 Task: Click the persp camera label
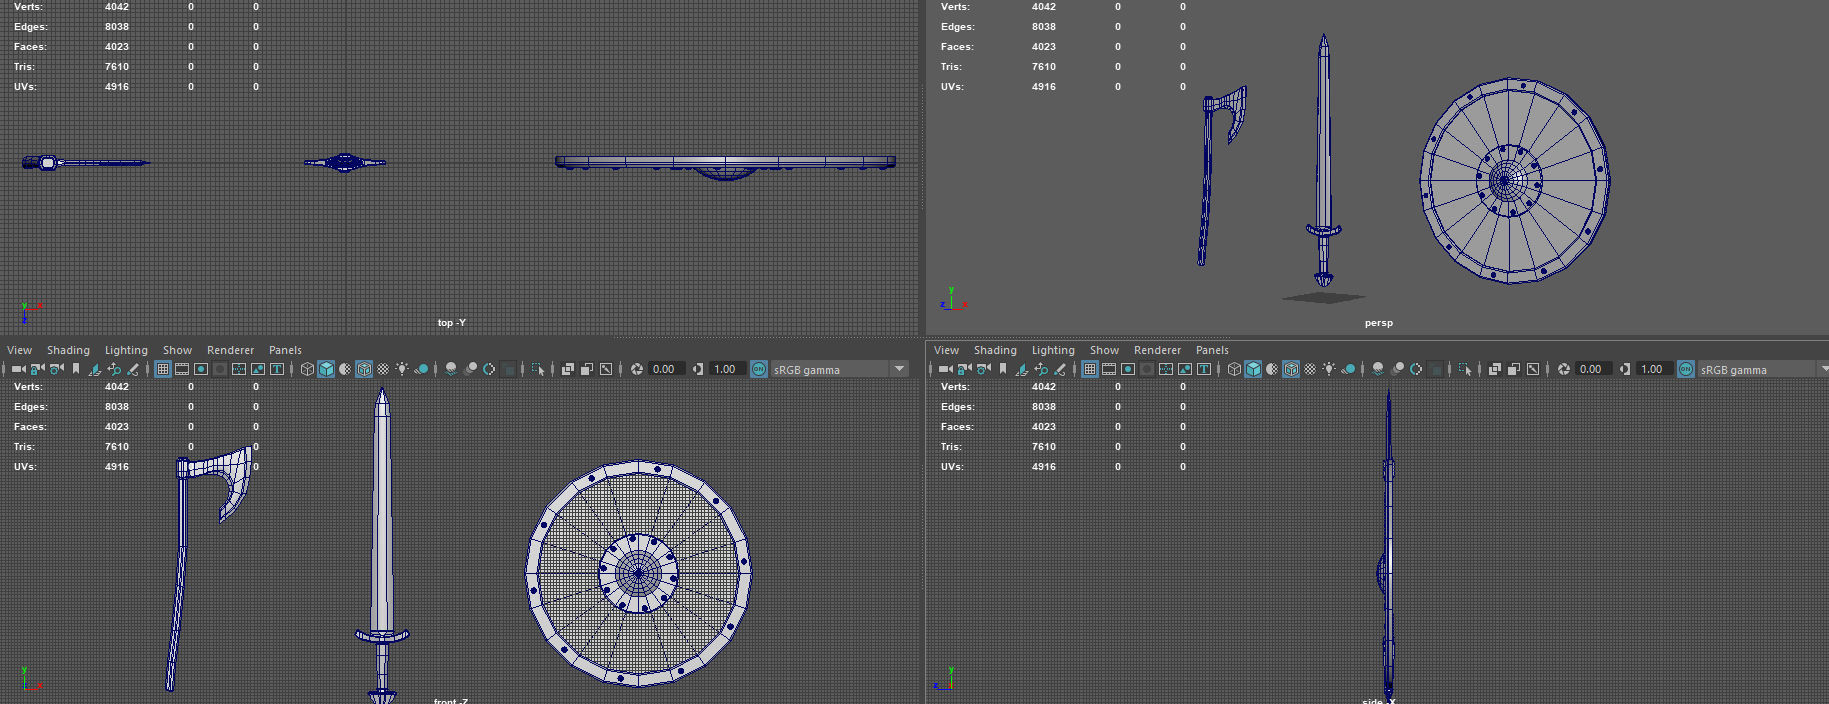click(1378, 323)
